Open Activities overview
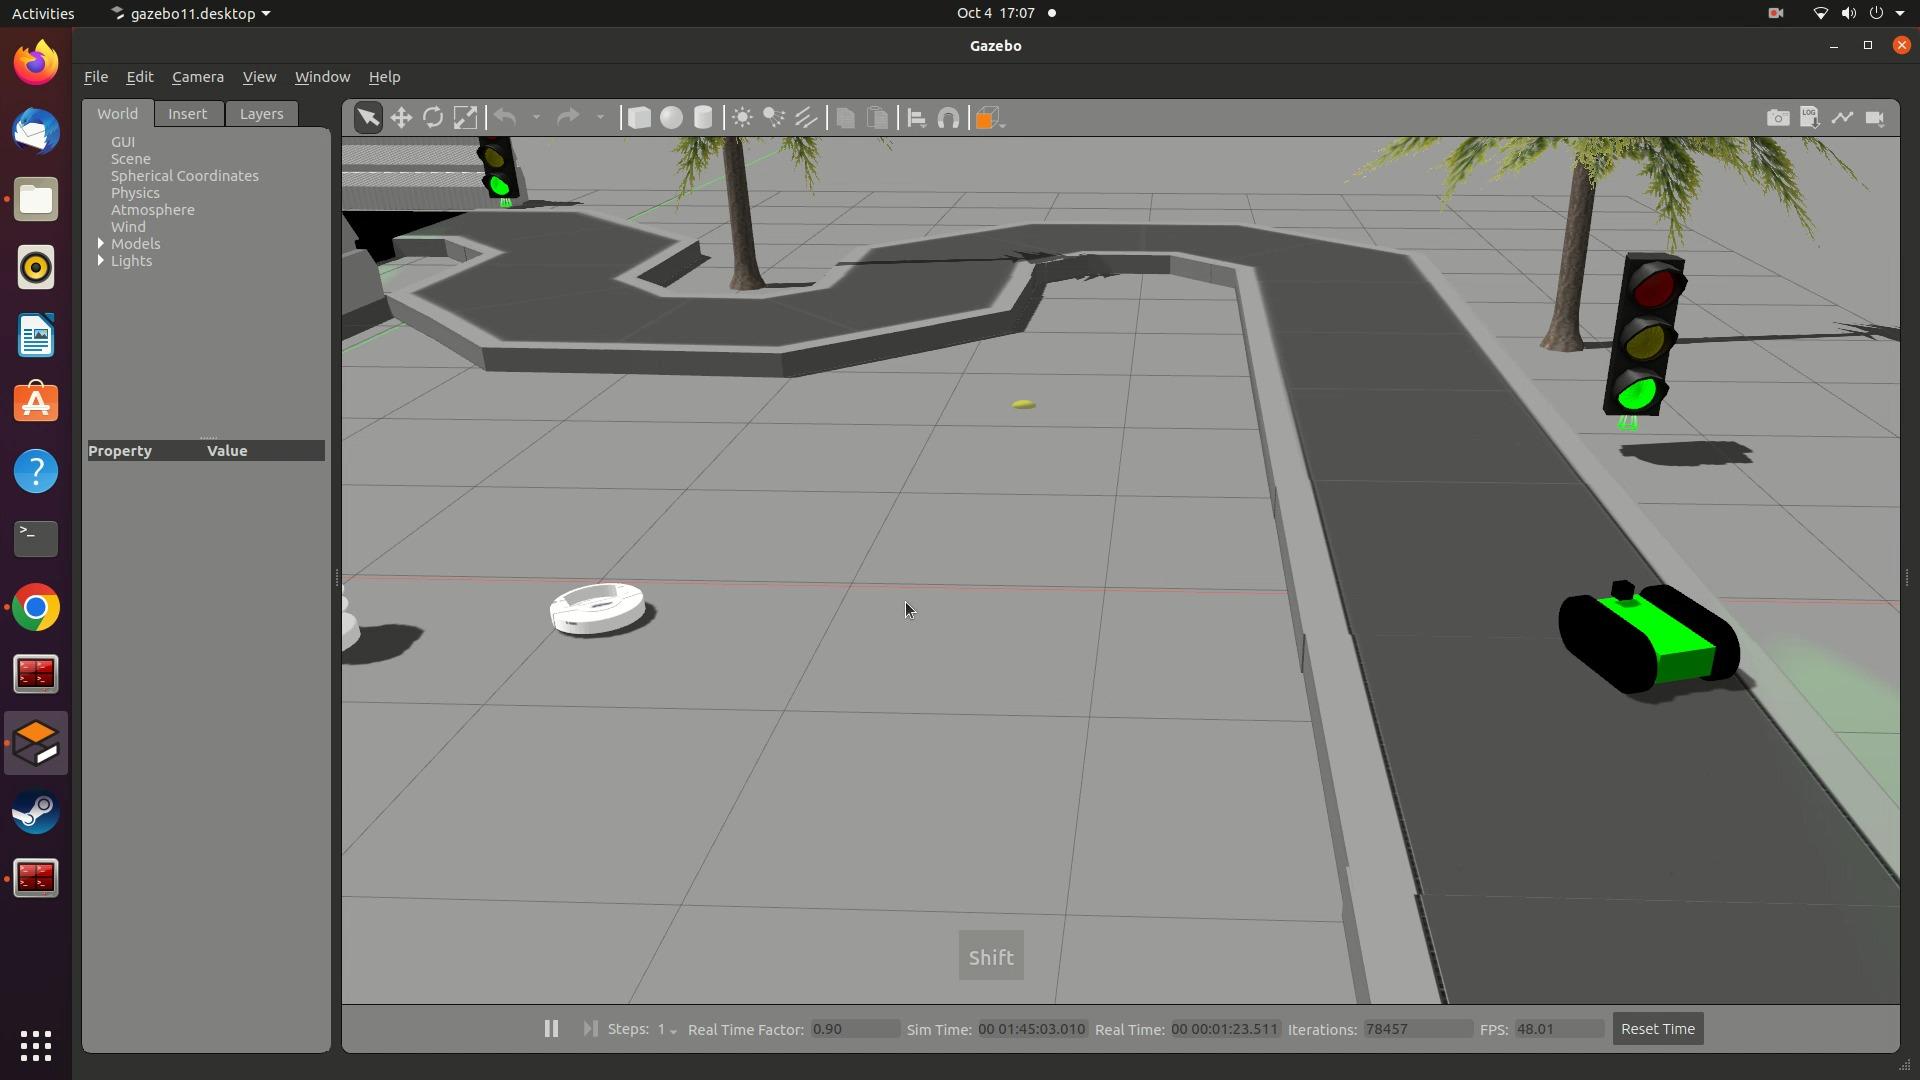 pyautogui.click(x=43, y=13)
